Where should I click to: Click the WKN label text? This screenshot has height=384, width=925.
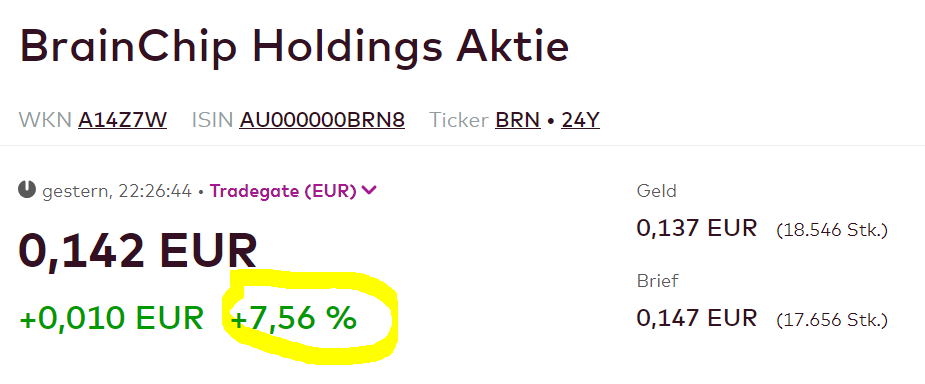point(45,120)
